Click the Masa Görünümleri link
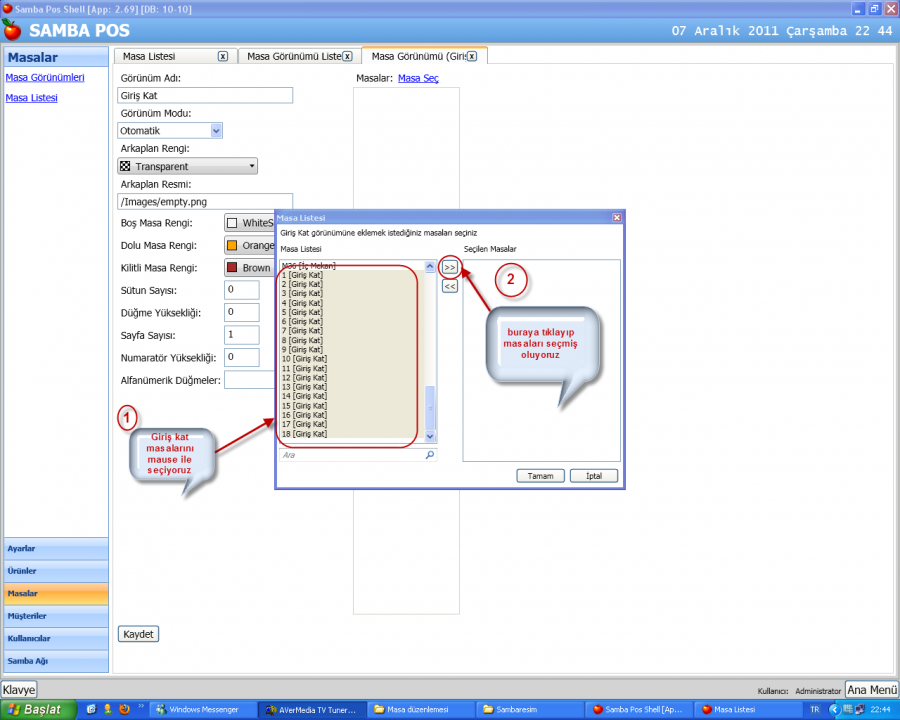The image size is (900, 720). 45,78
